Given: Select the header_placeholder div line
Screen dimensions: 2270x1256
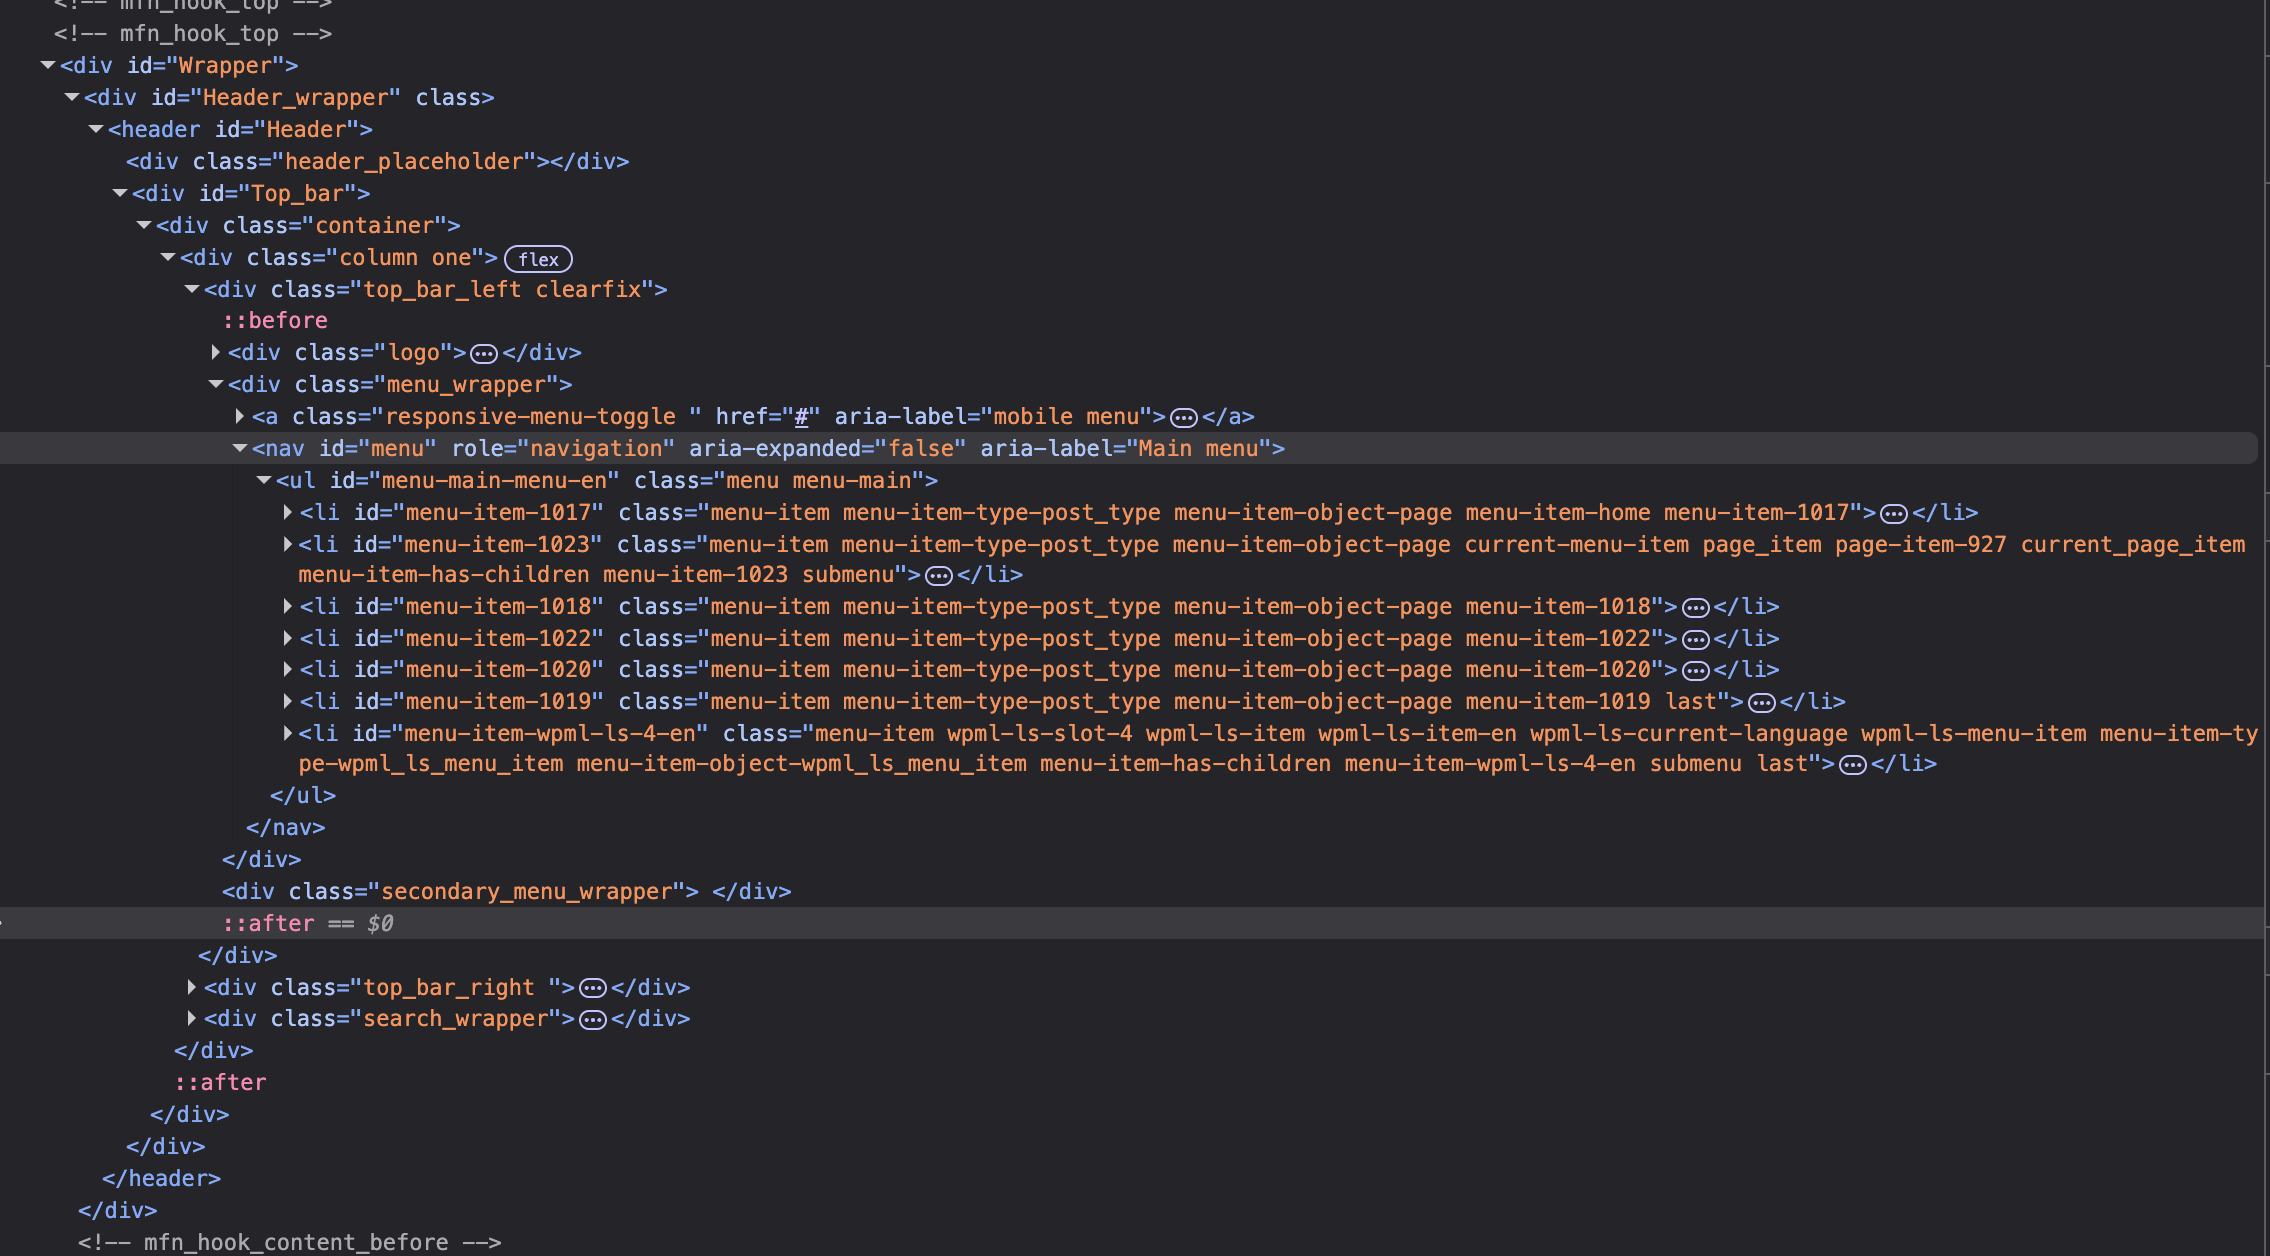Looking at the screenshot, I should (x=377, y=161).
